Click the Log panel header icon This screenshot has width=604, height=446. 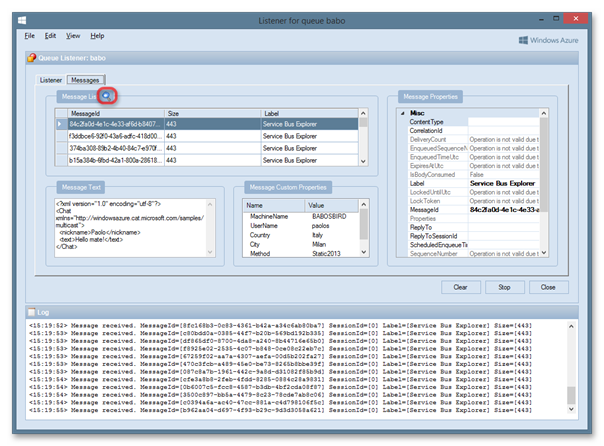pos(32,312)
